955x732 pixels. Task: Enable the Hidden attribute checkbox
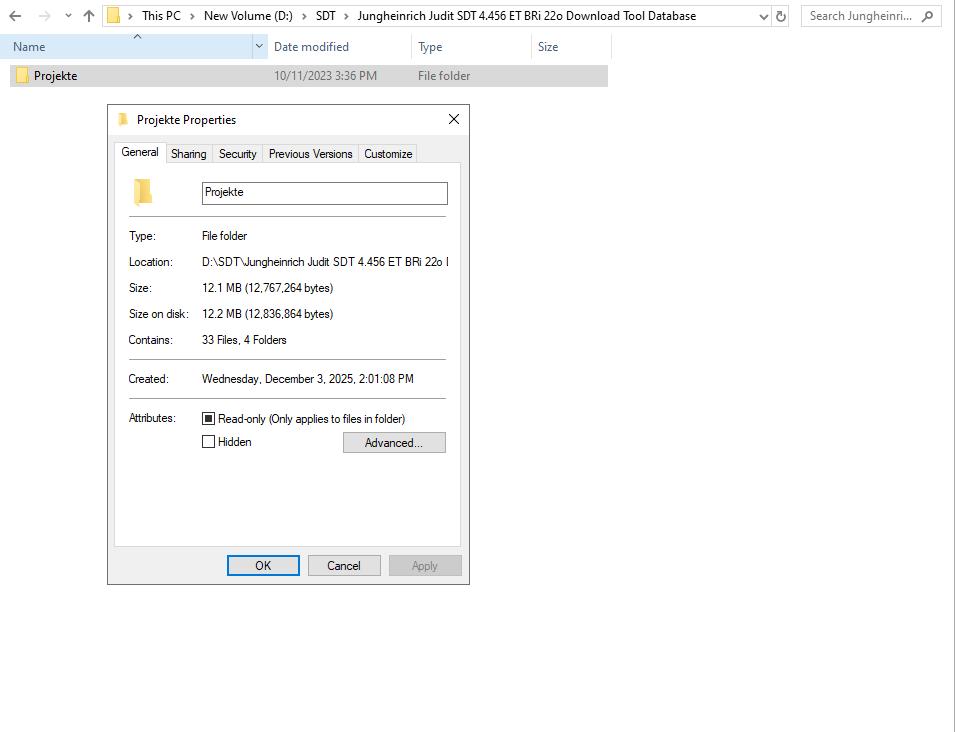click(x=208, y=442)
